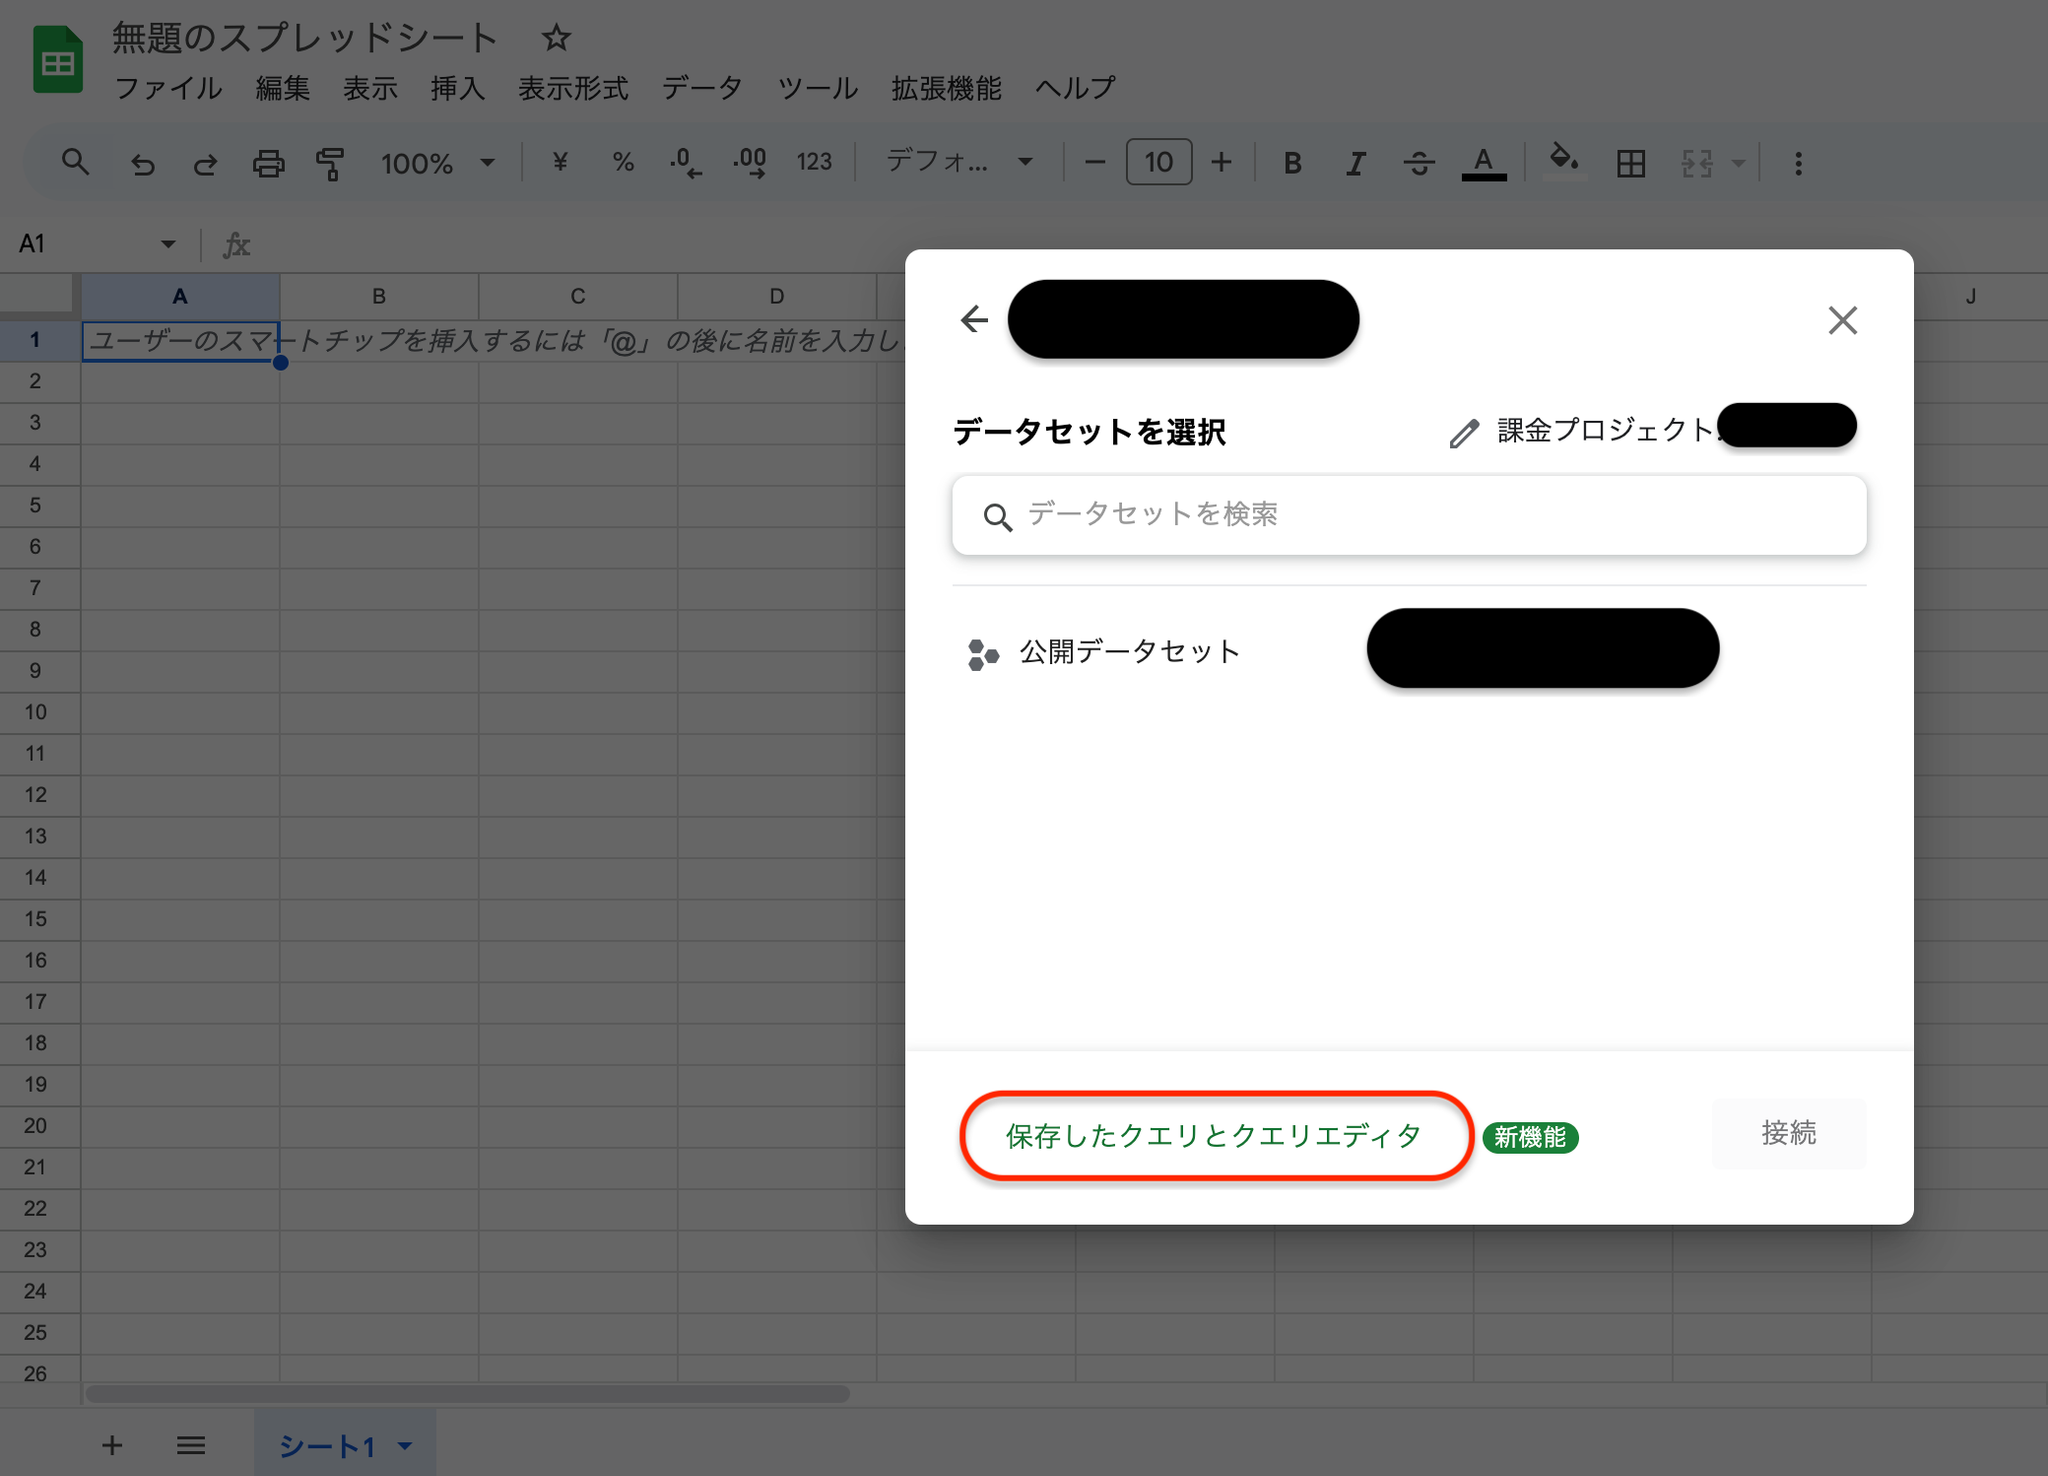Add a new sheet with plus icon
The image size is (2048, 1476).
(112, 1445)
